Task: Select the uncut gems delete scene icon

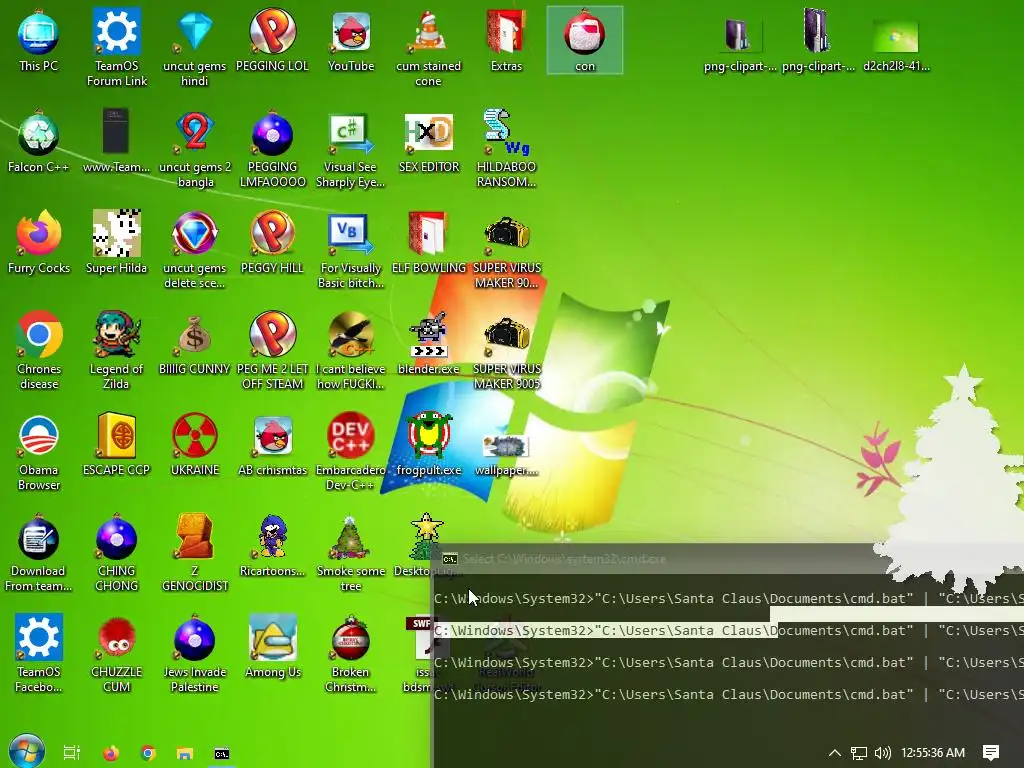Action: 195,234
